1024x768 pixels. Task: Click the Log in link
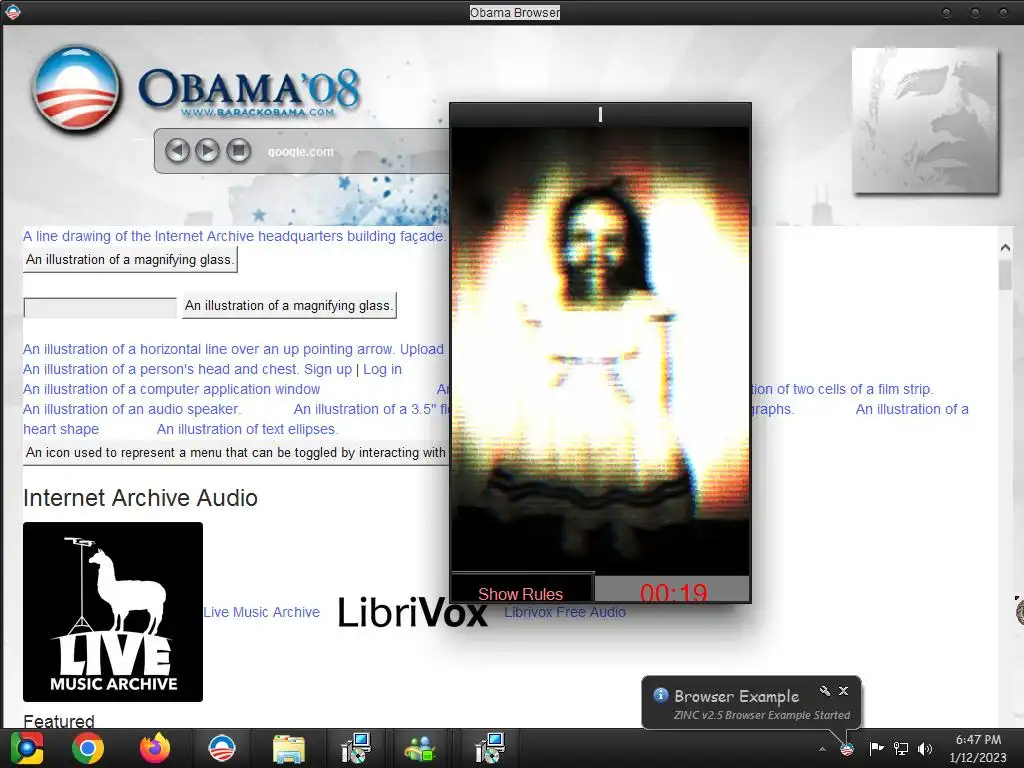(x=382, y=370)
